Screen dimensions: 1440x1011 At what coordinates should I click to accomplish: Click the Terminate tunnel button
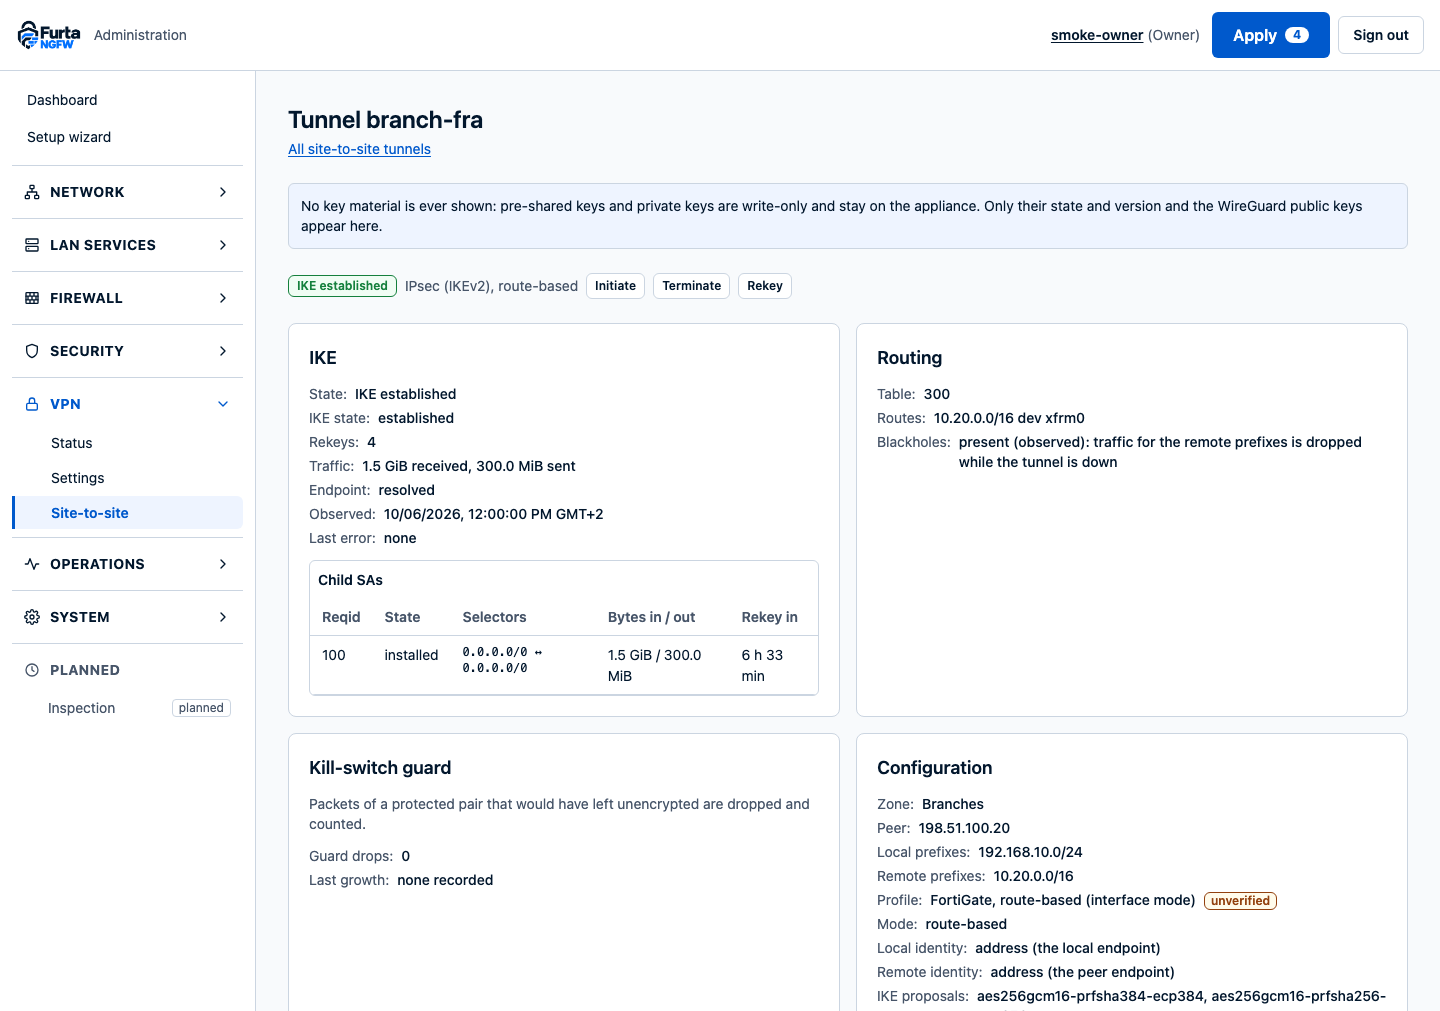(691, 286)
